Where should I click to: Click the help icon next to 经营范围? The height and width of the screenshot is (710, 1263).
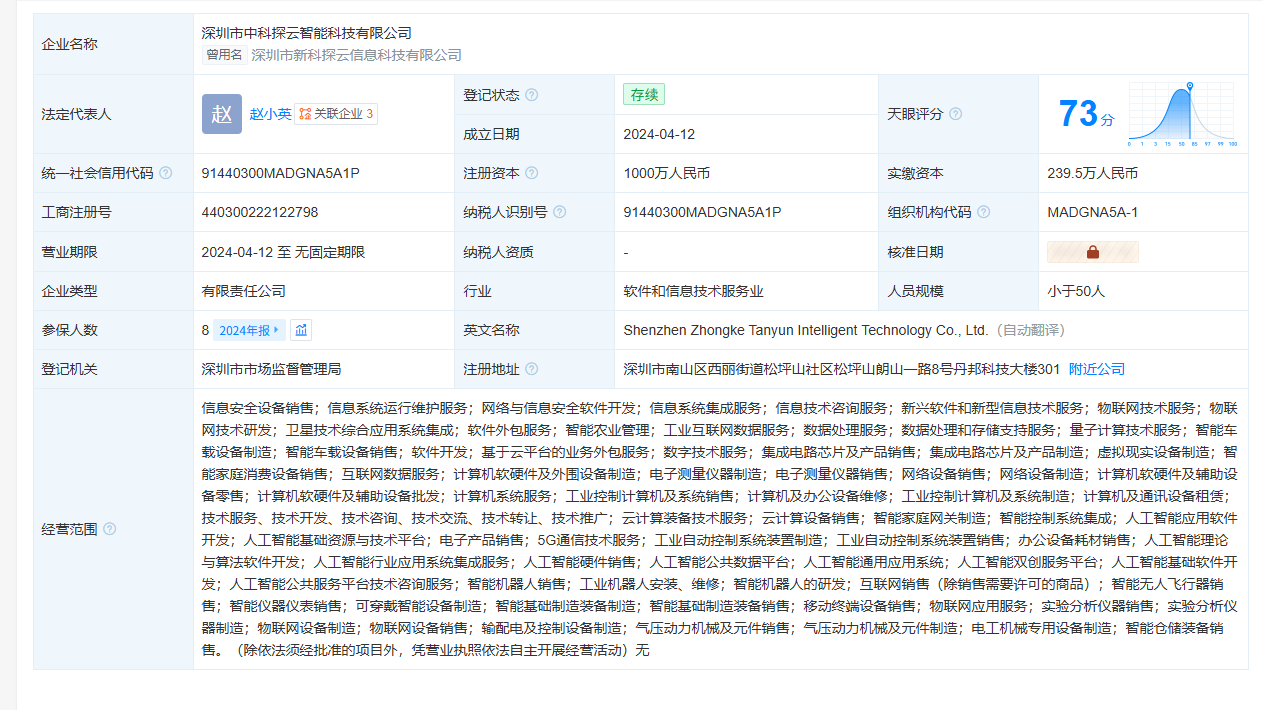click(x=109, y=529)
